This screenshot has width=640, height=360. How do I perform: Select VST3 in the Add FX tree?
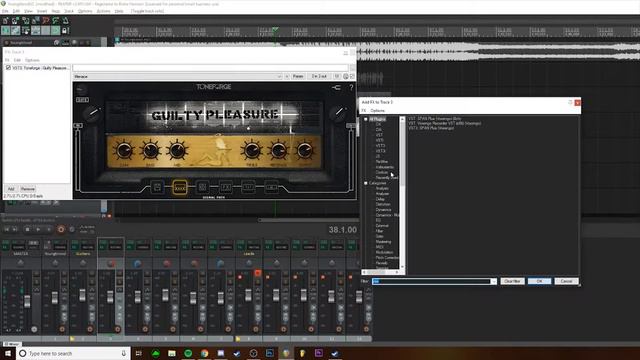pos(380,146)
